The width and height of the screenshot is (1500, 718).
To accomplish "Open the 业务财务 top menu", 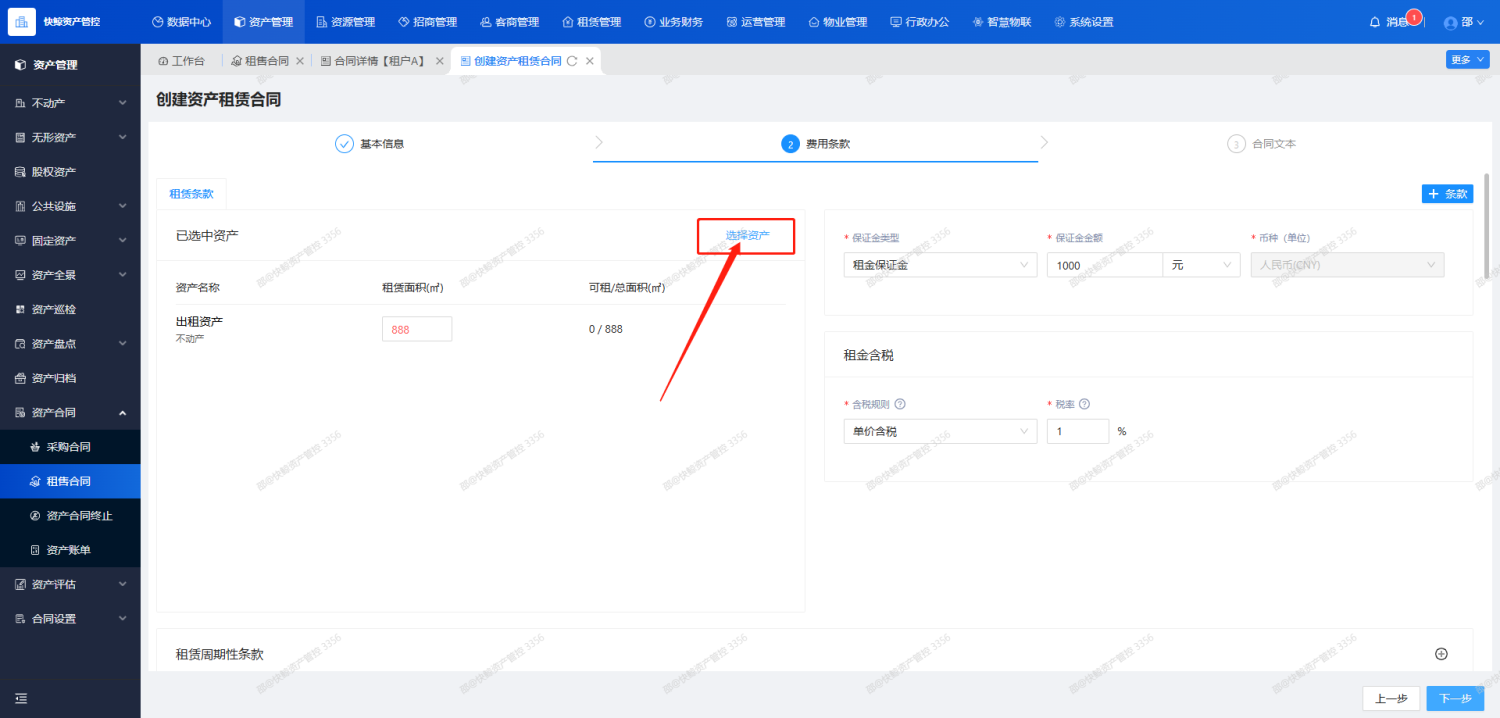I will coord(673,22).
